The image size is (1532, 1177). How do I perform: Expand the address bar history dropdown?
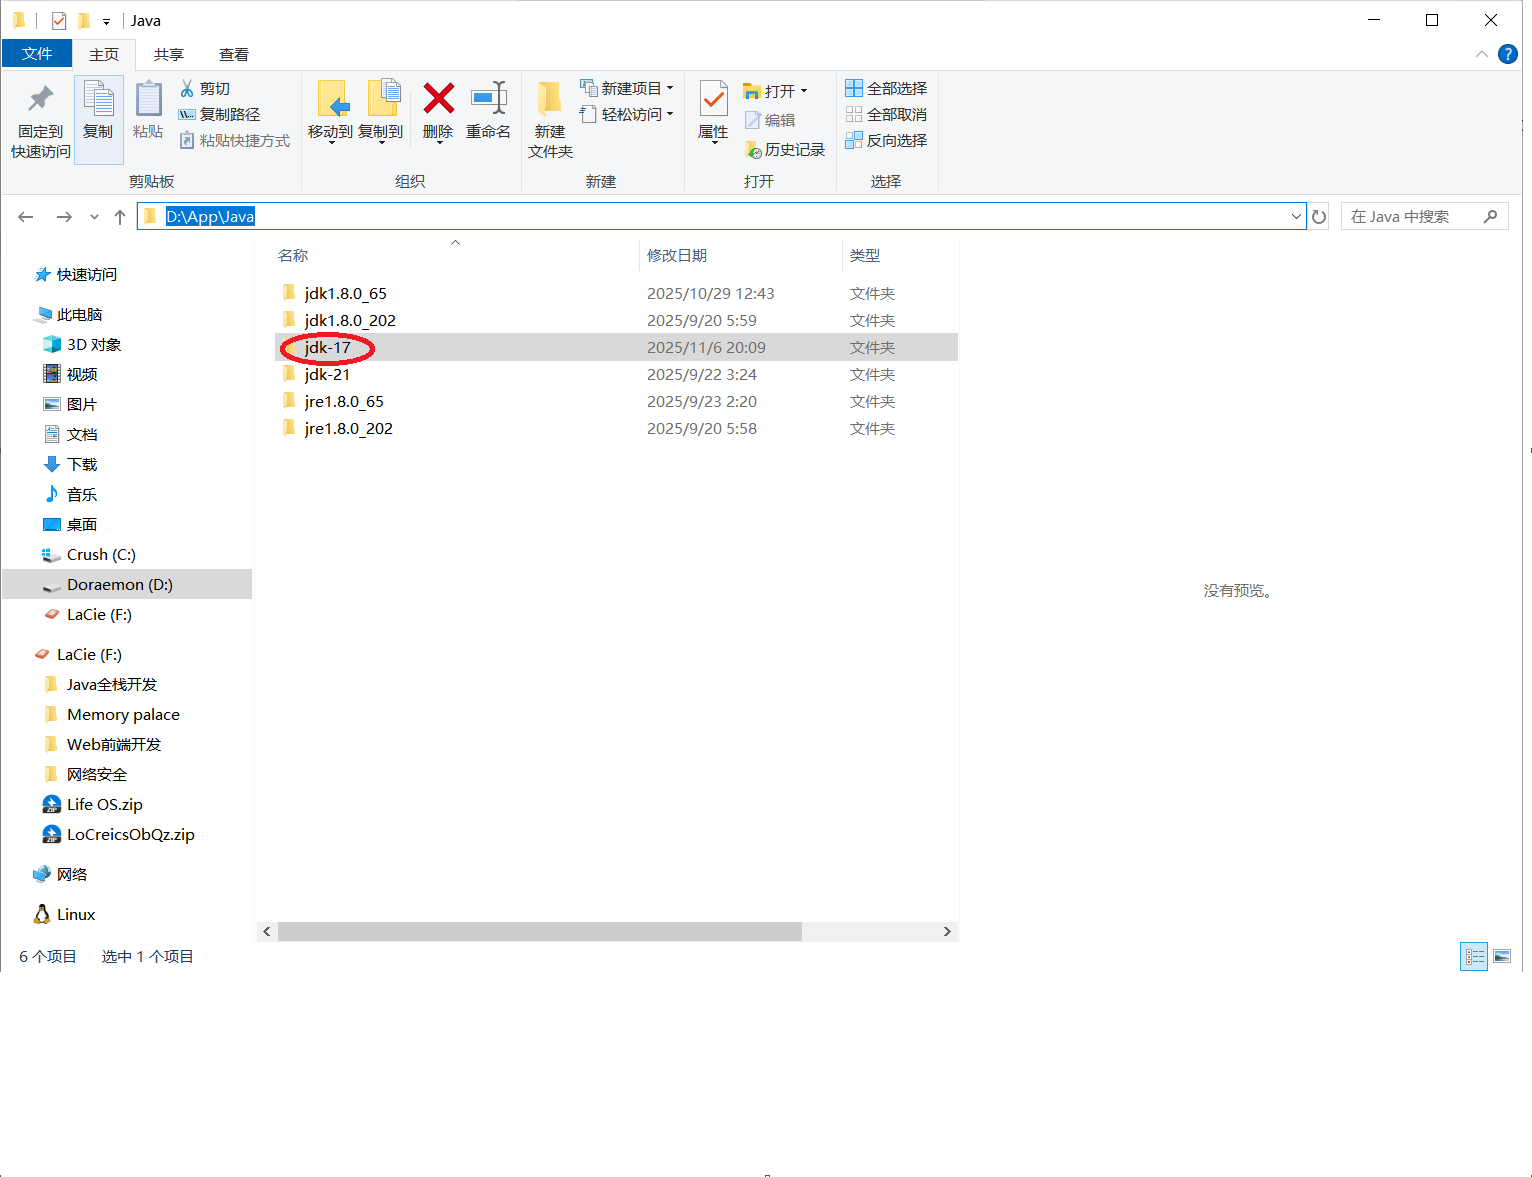tap(1296, 217)
